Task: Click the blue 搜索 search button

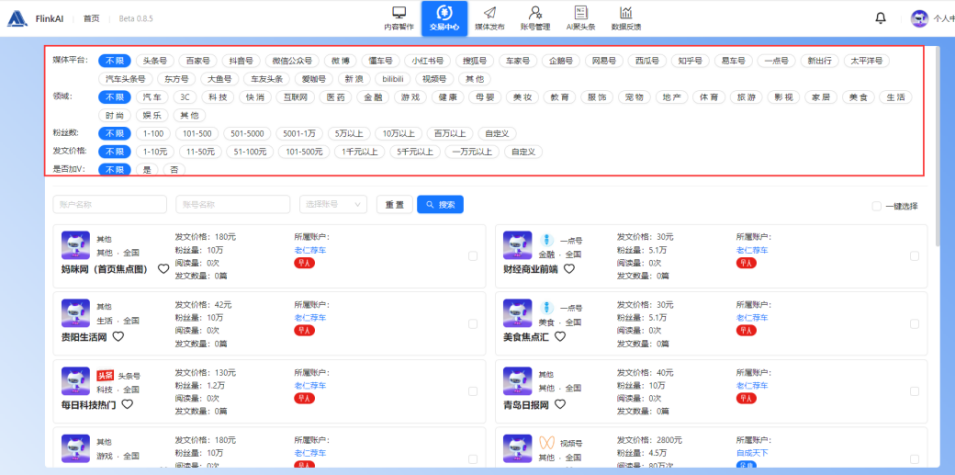Action: (440, 205)
